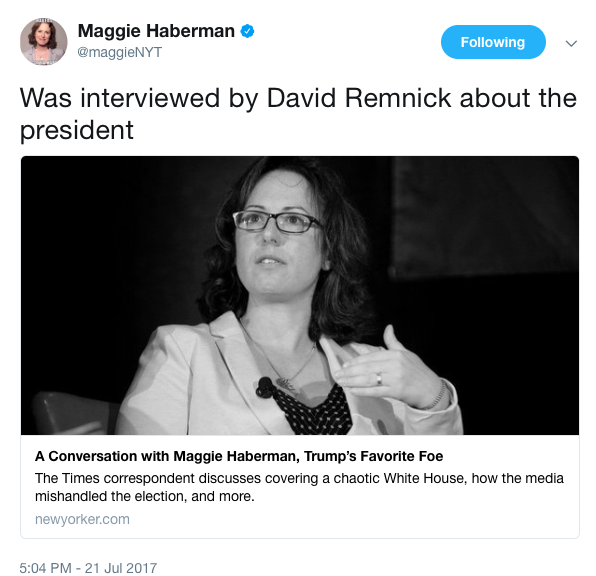This screenshot has width=596, height=576.
Task: Click the lapel microphone in the photo
Action: coord(264,387)
